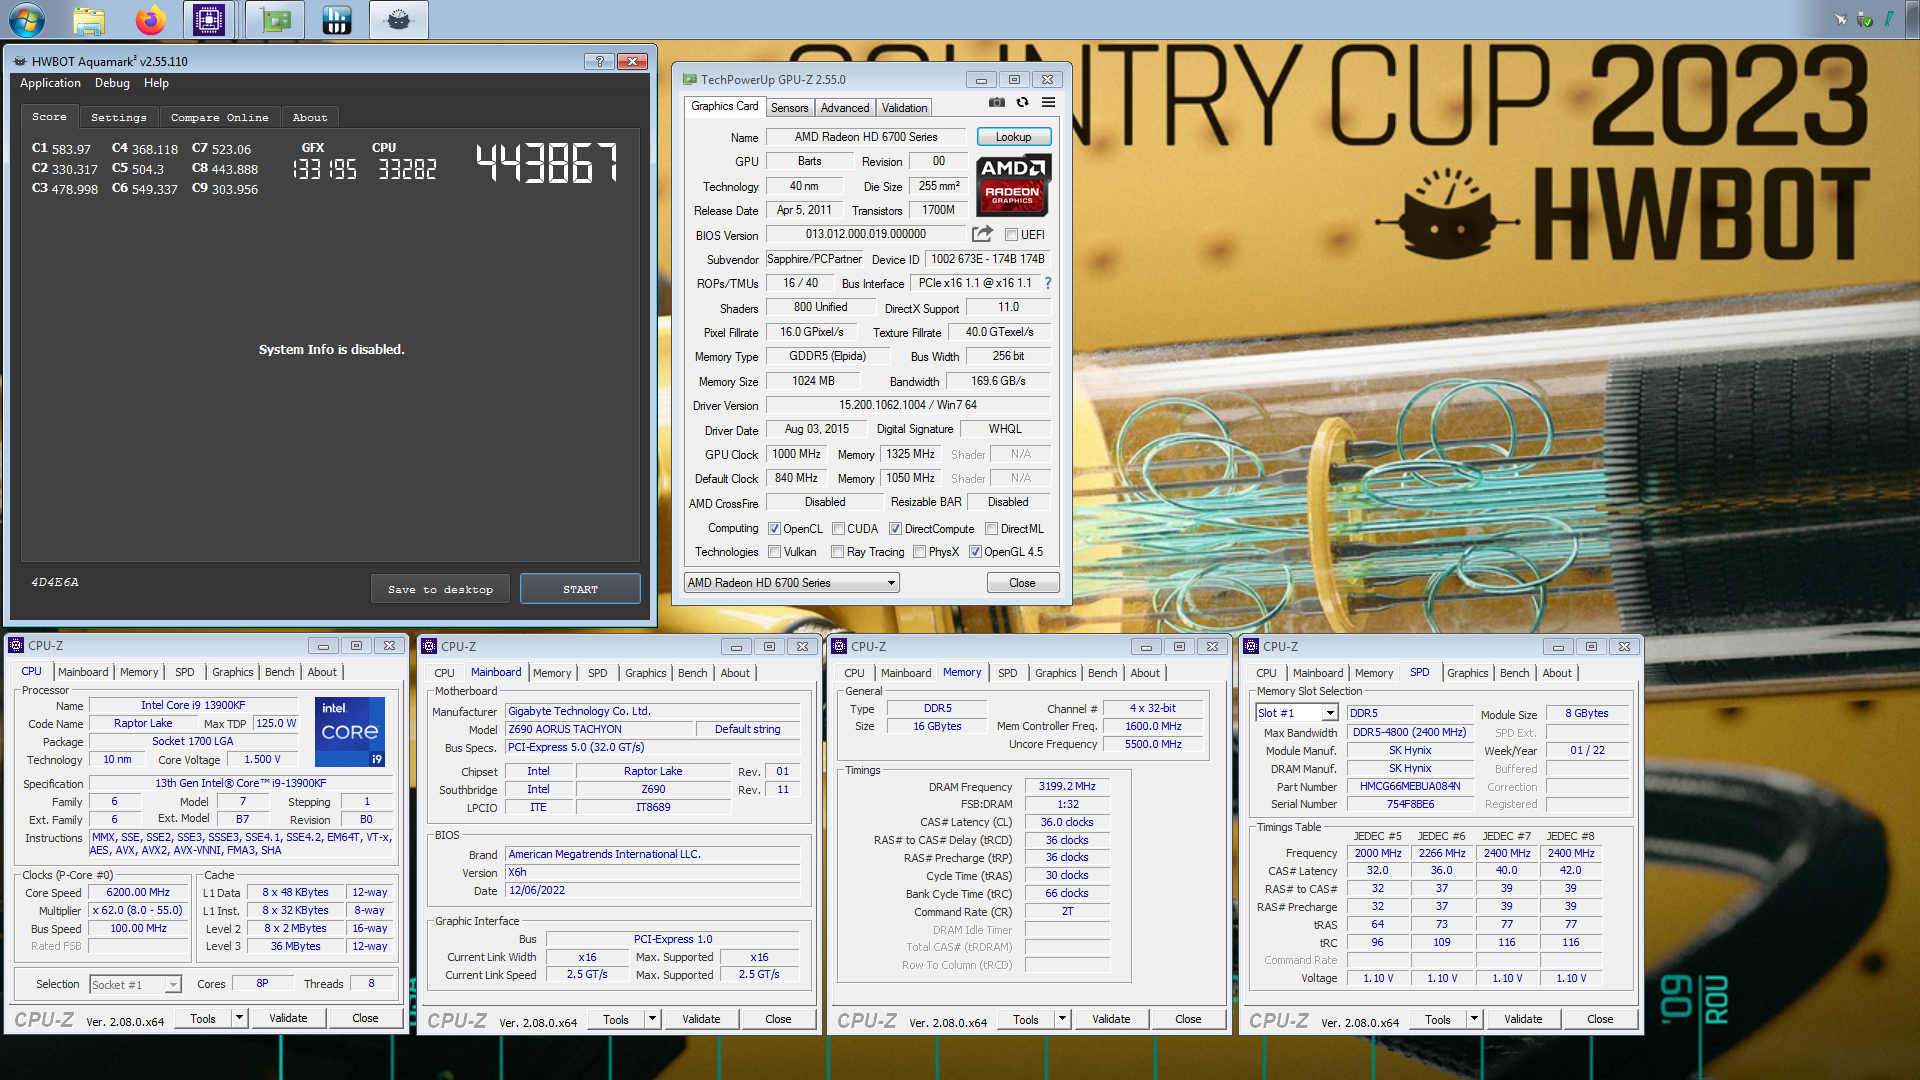Toggle the CUDA checkbox

click(x=838, y=529)
